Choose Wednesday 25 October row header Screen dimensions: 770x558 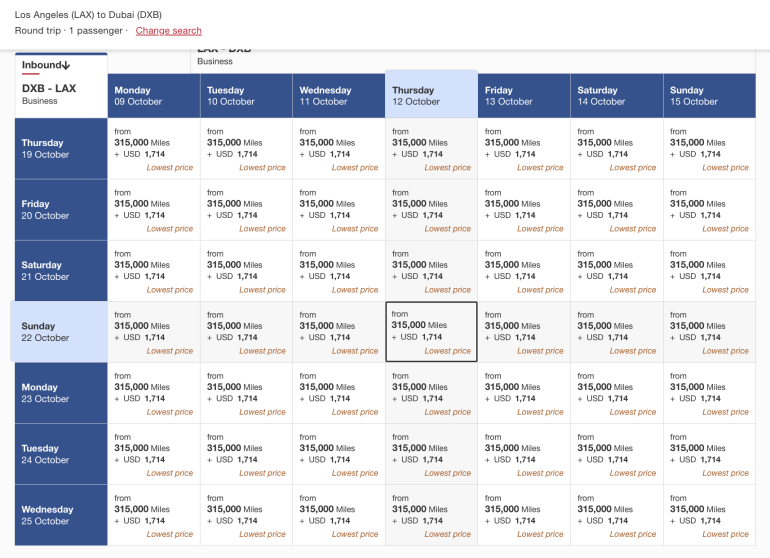coord(61,515)
